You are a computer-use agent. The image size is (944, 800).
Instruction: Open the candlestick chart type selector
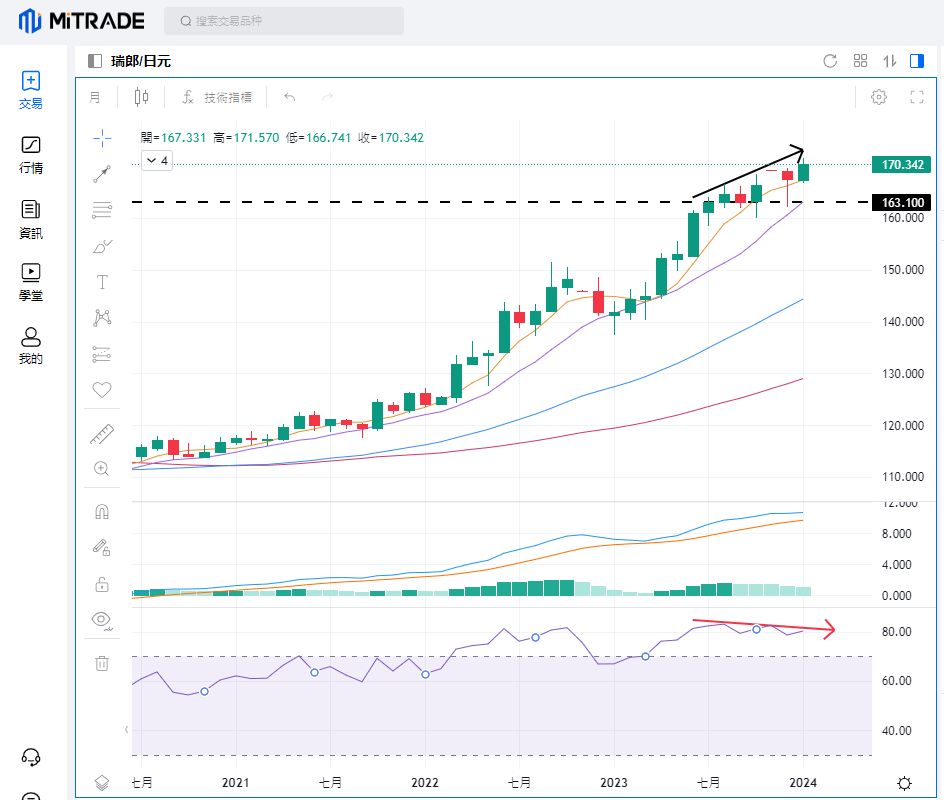pyautogui.click(x=141, y=97)
